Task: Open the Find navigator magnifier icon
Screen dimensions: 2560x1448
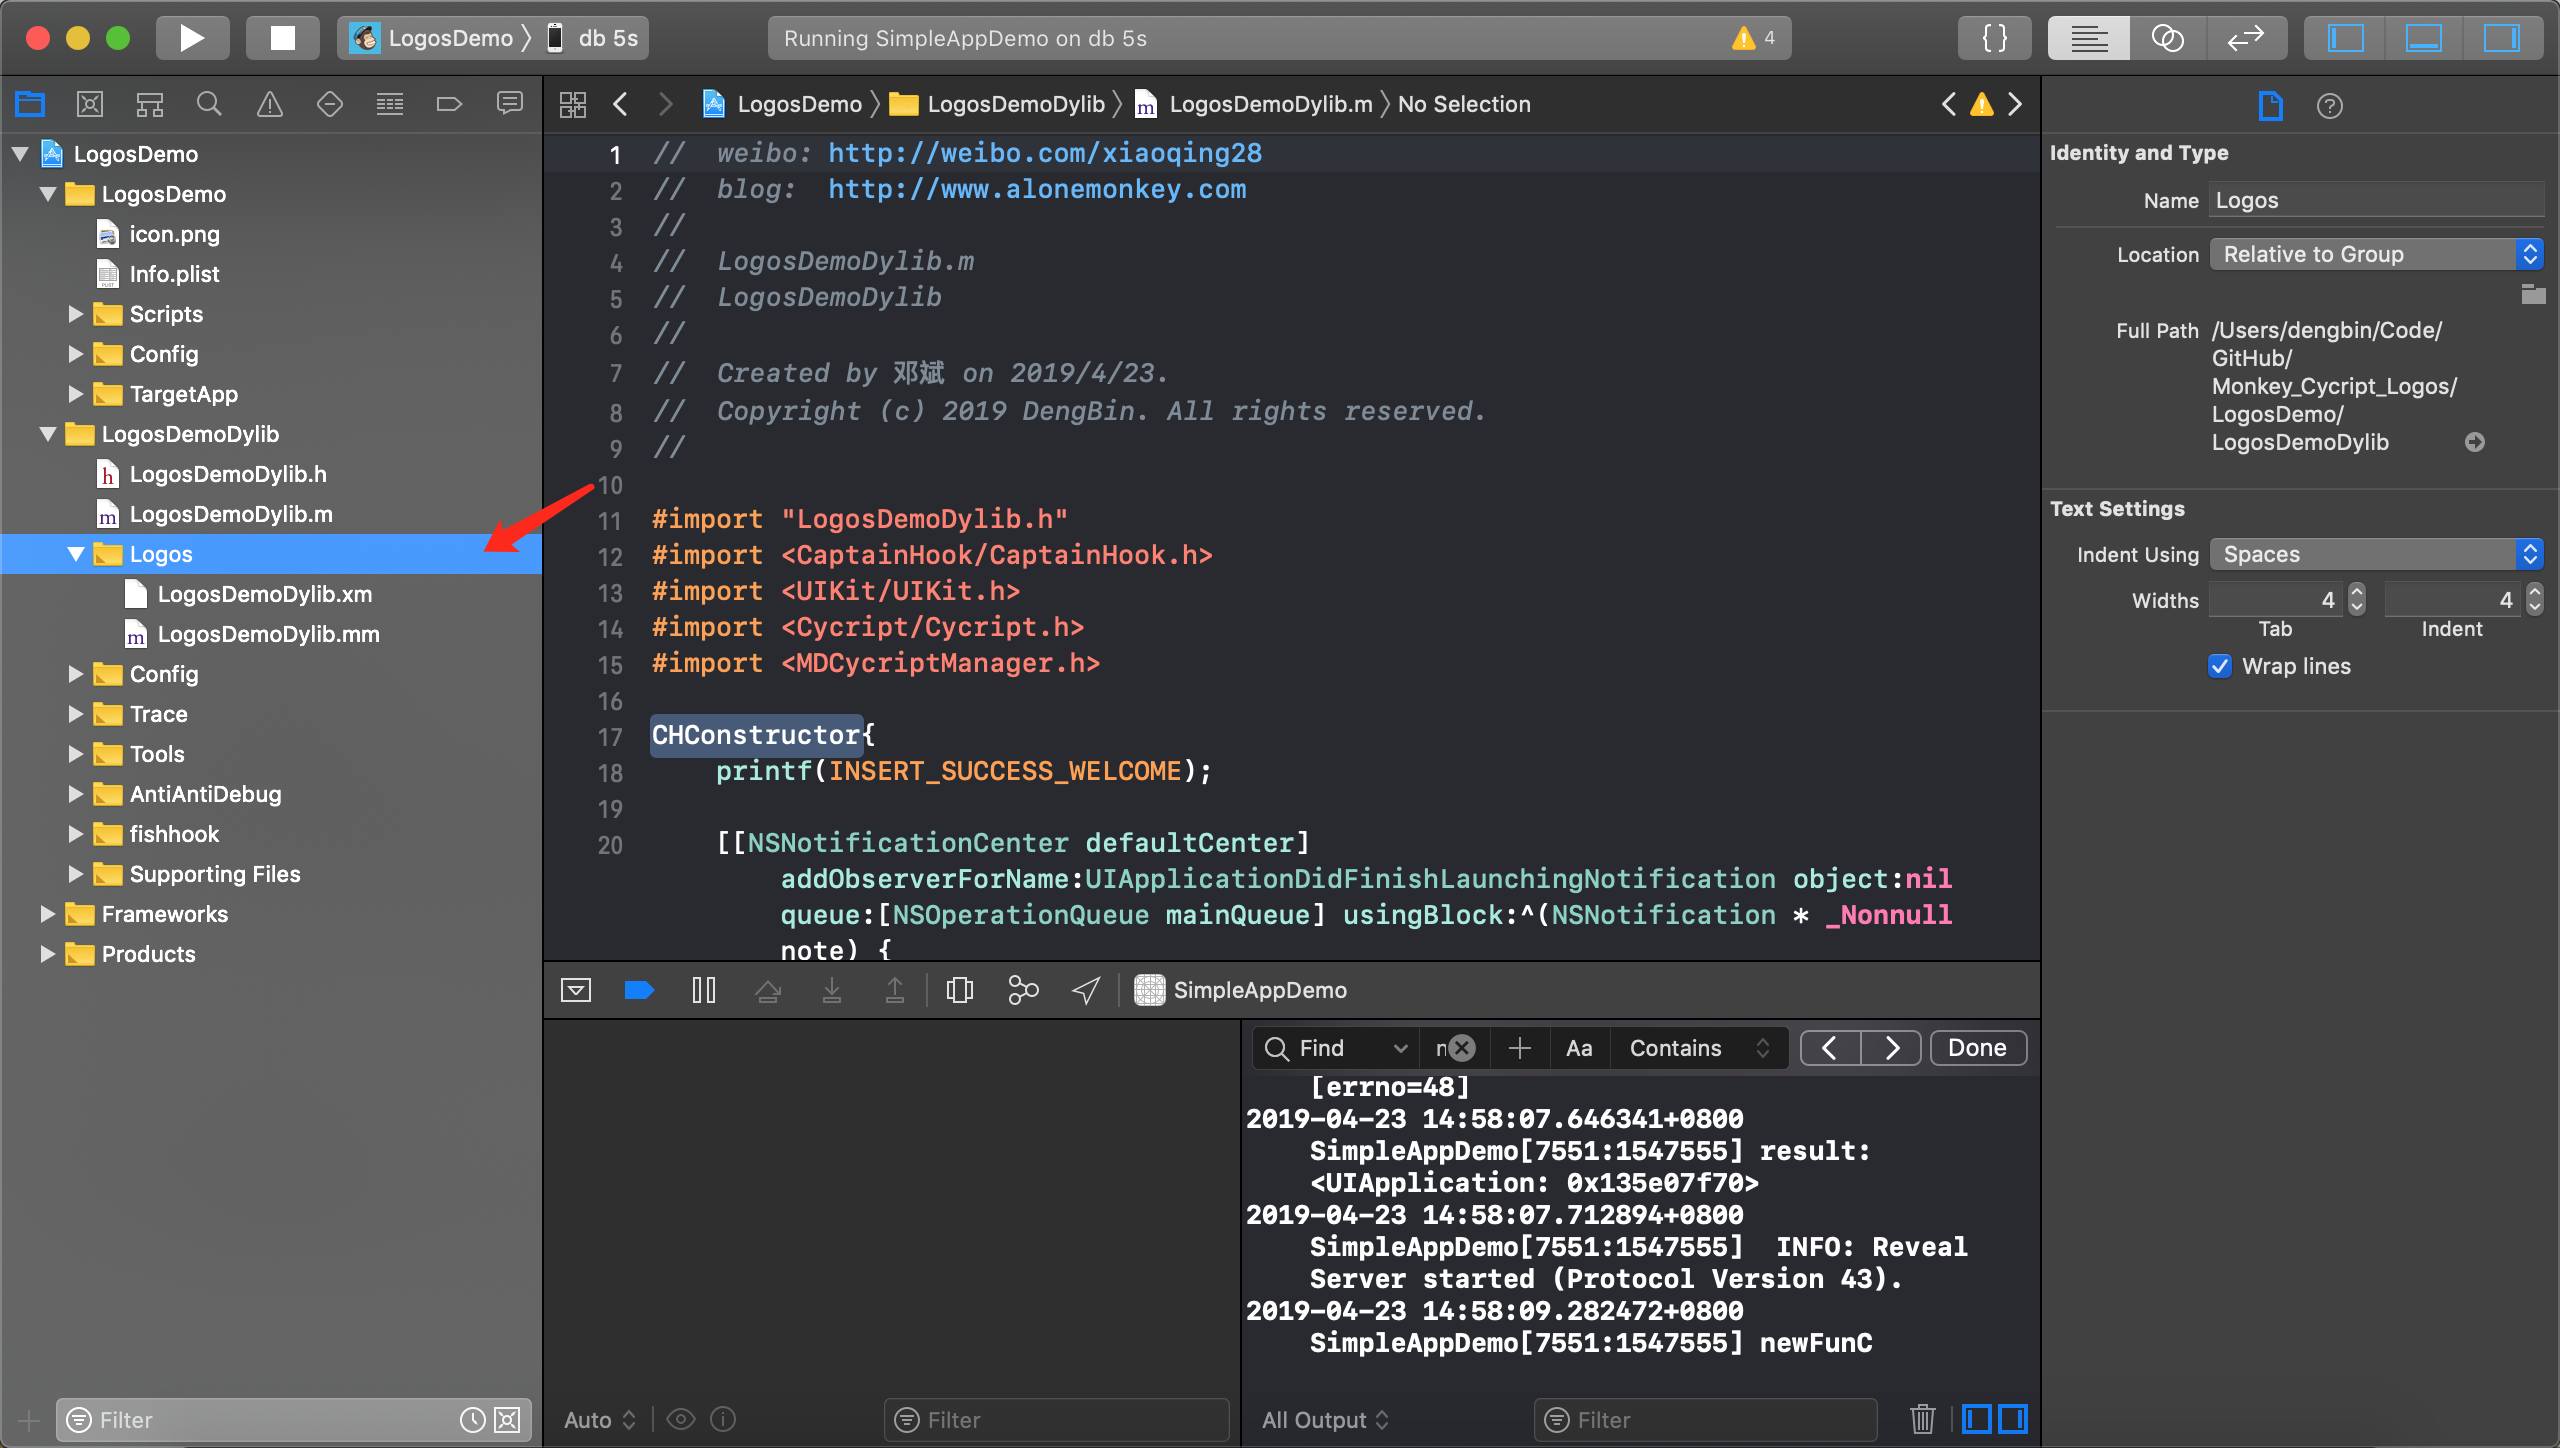Action: click(x=209, y=104)
